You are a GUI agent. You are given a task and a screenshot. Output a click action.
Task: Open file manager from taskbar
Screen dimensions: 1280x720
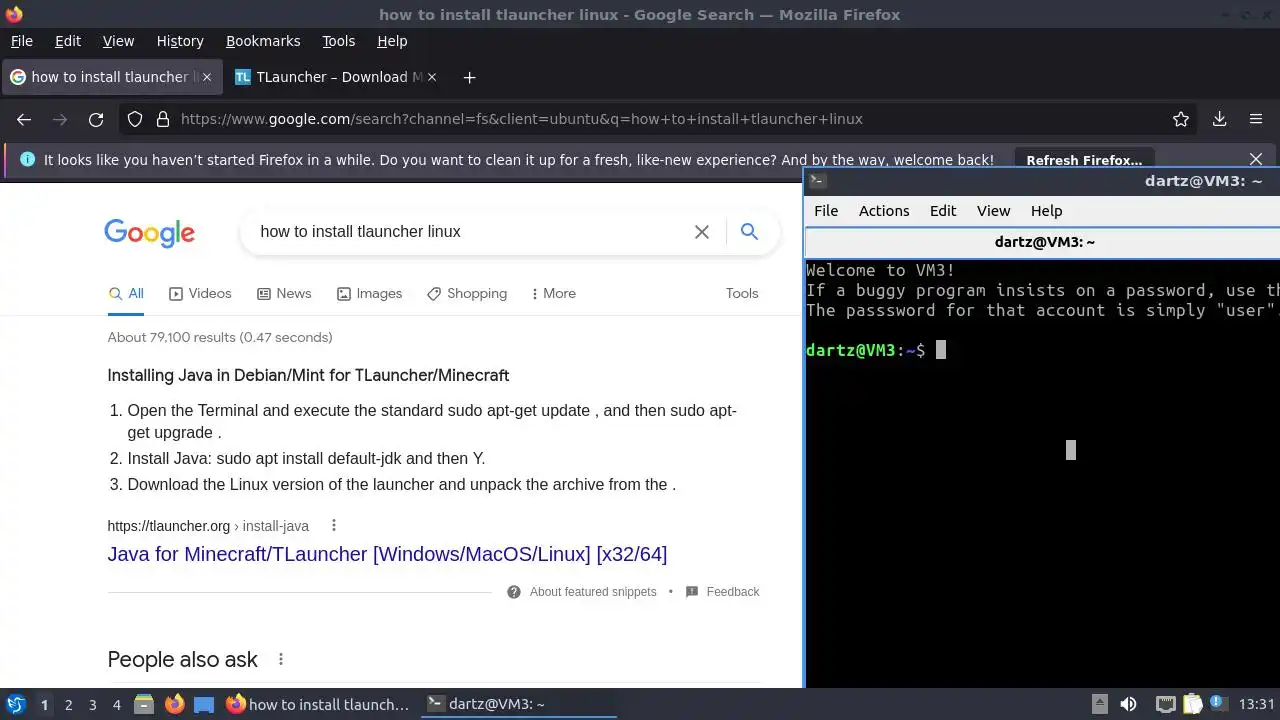pos(144,704)
